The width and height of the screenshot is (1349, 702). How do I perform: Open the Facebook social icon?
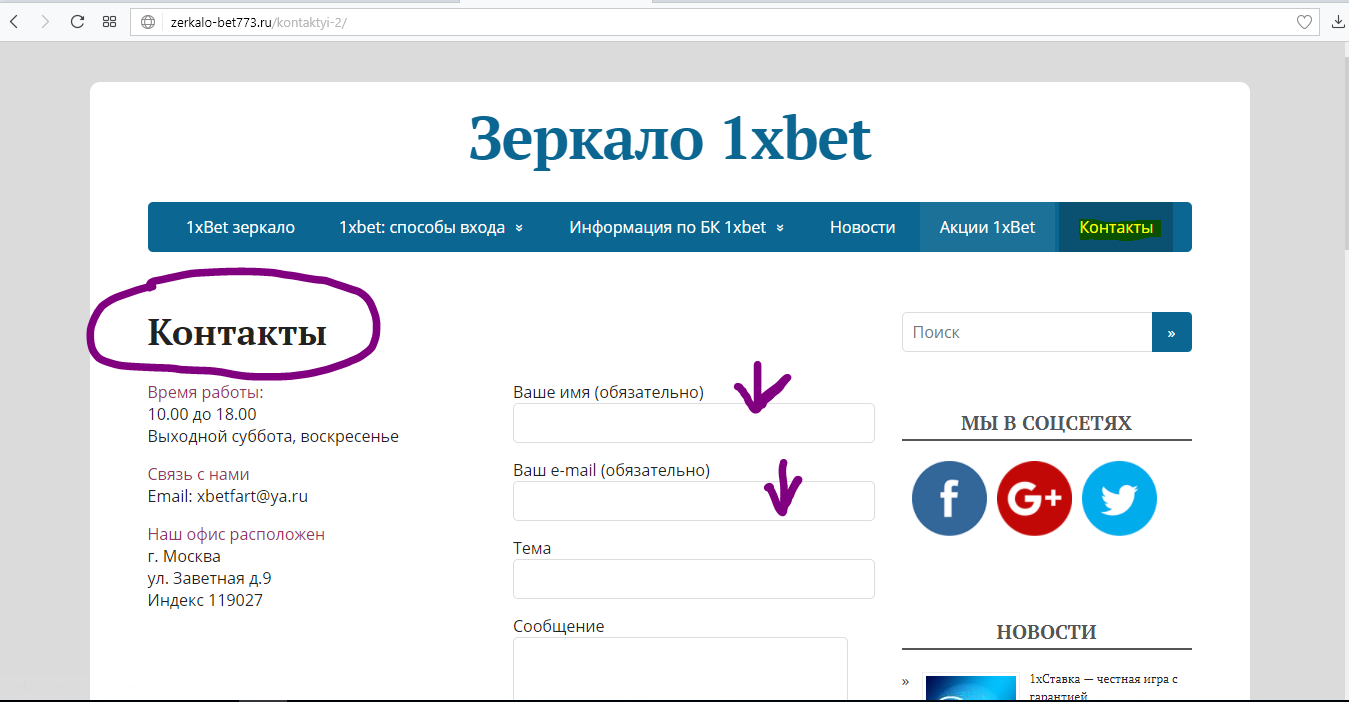click(x=949, y=498)
